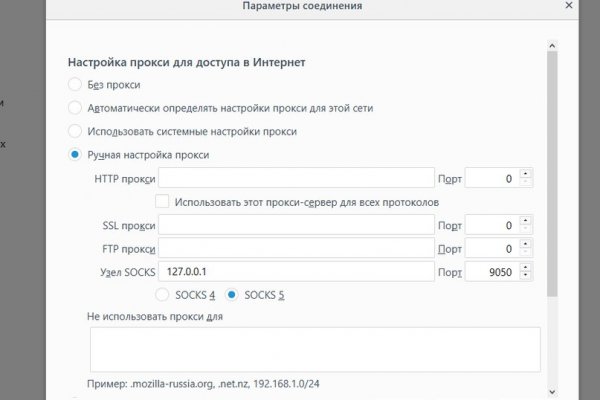Click the scrollbar down arrow
Screen dimensions: 600x400
[x=552, y=390]
